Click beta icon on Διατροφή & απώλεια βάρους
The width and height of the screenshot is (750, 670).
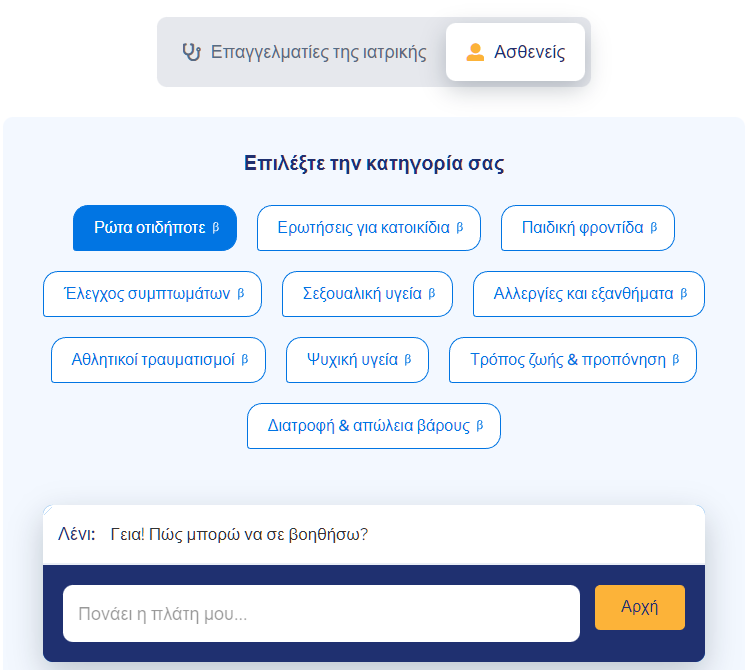point(480,426)
